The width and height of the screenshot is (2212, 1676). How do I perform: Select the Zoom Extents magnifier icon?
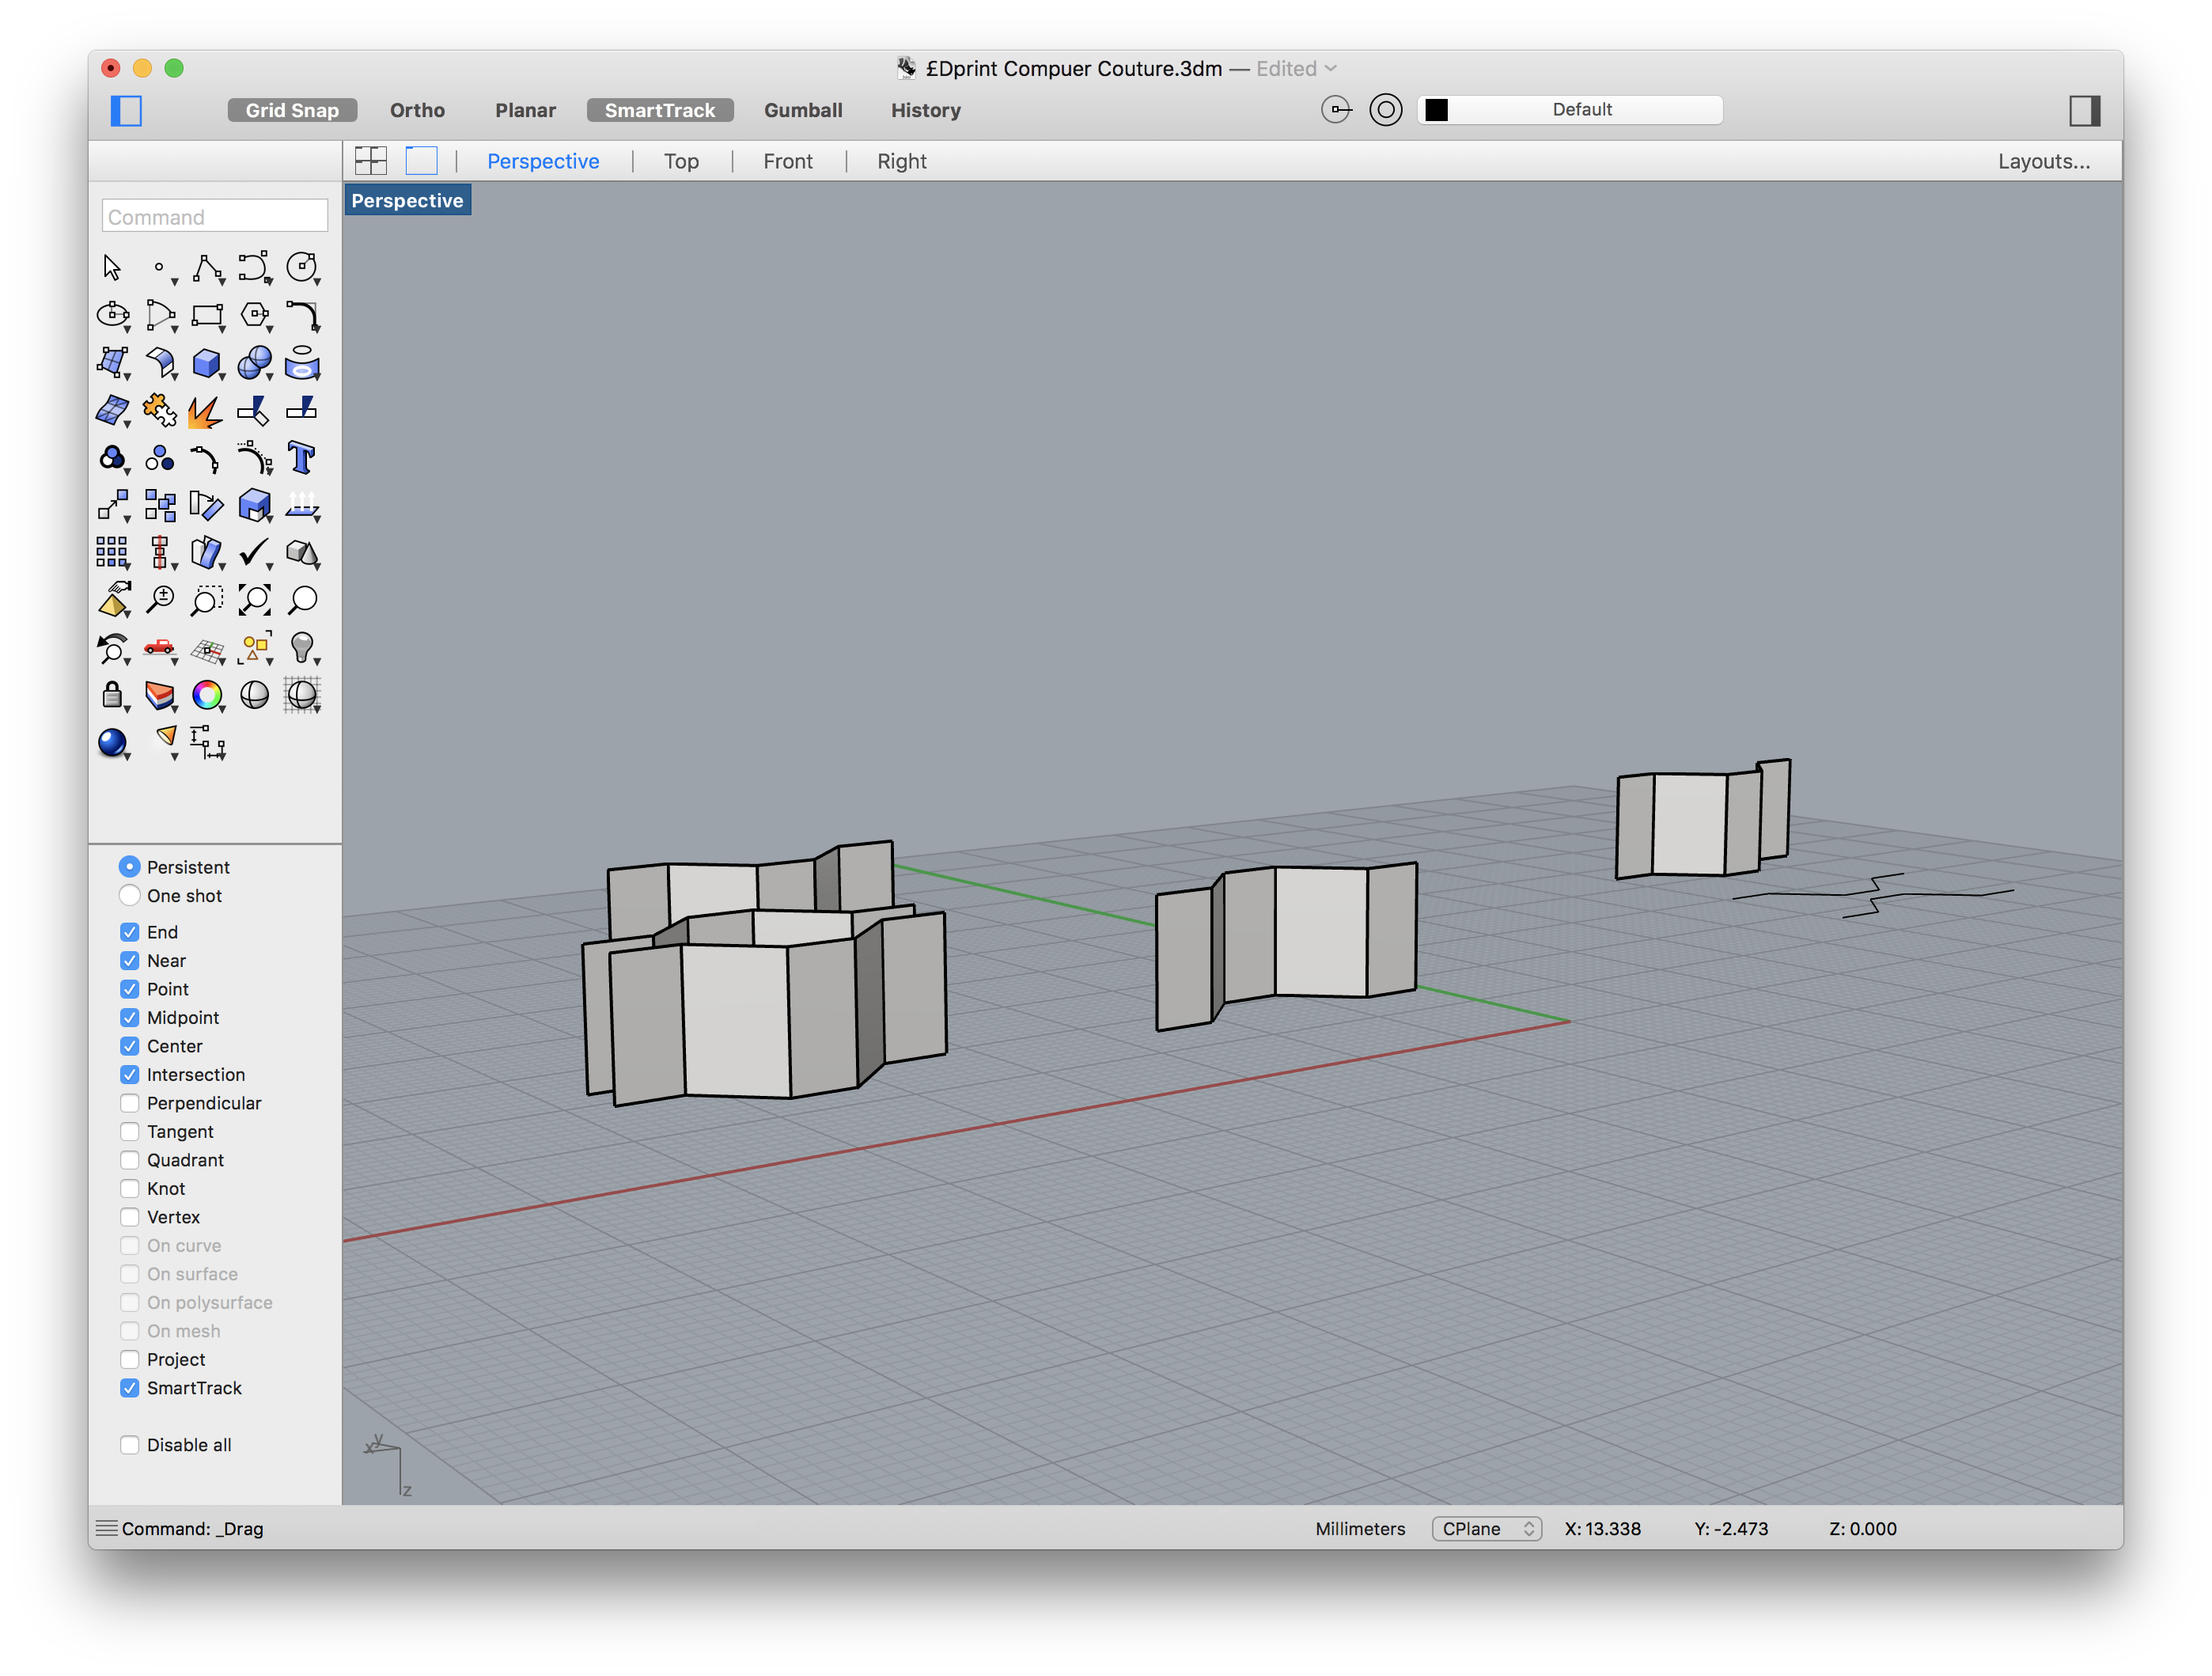click(x=254, y=600)
